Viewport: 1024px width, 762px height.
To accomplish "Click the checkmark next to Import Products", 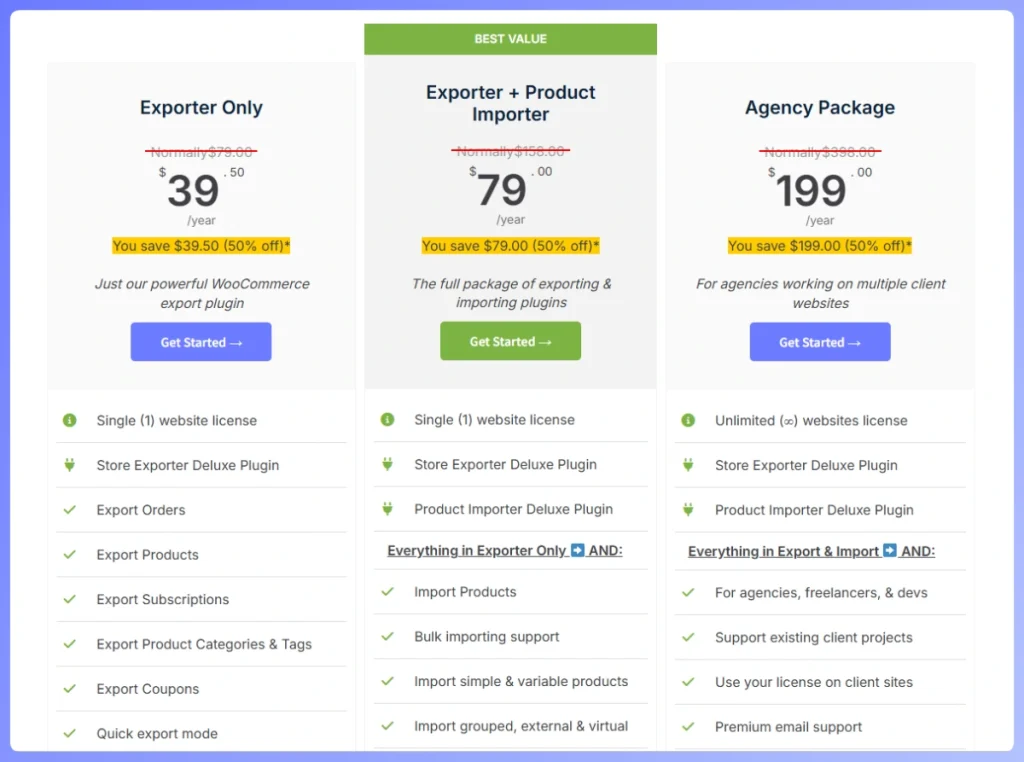I will point(387,592).
